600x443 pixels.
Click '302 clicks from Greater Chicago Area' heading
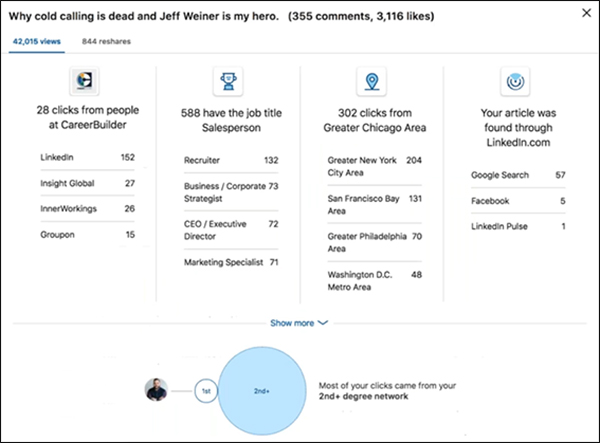tap(375, 120)
